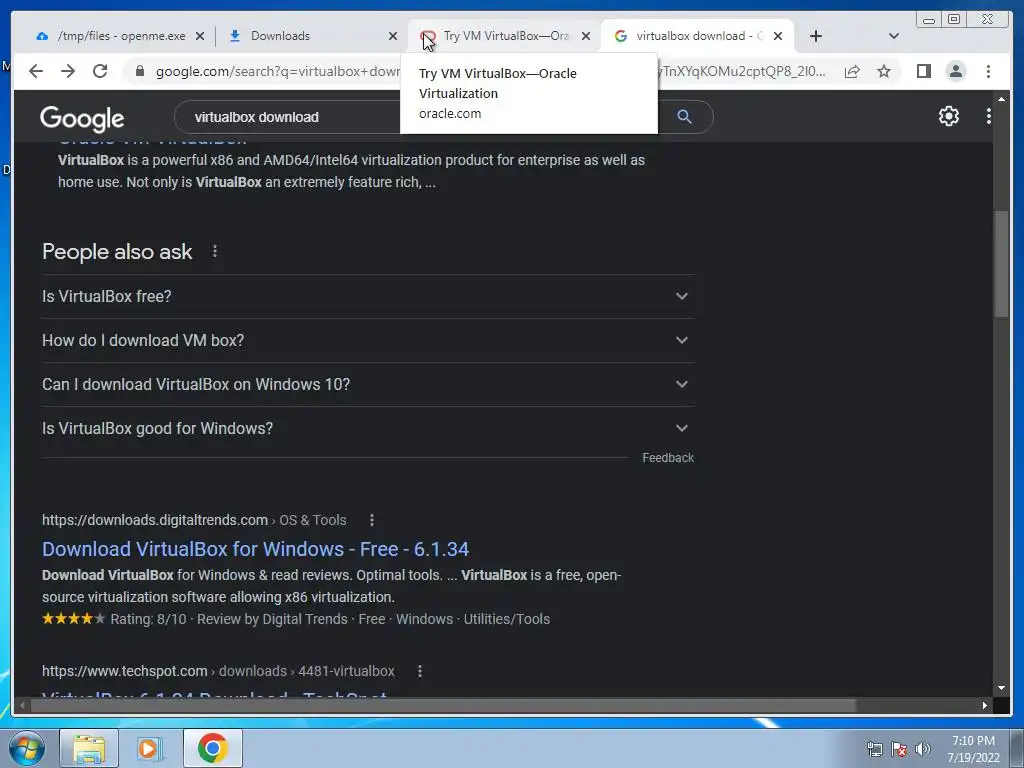Click the www.techspot.com URL
Screen dimensions: 1024x768
point(124,671)
